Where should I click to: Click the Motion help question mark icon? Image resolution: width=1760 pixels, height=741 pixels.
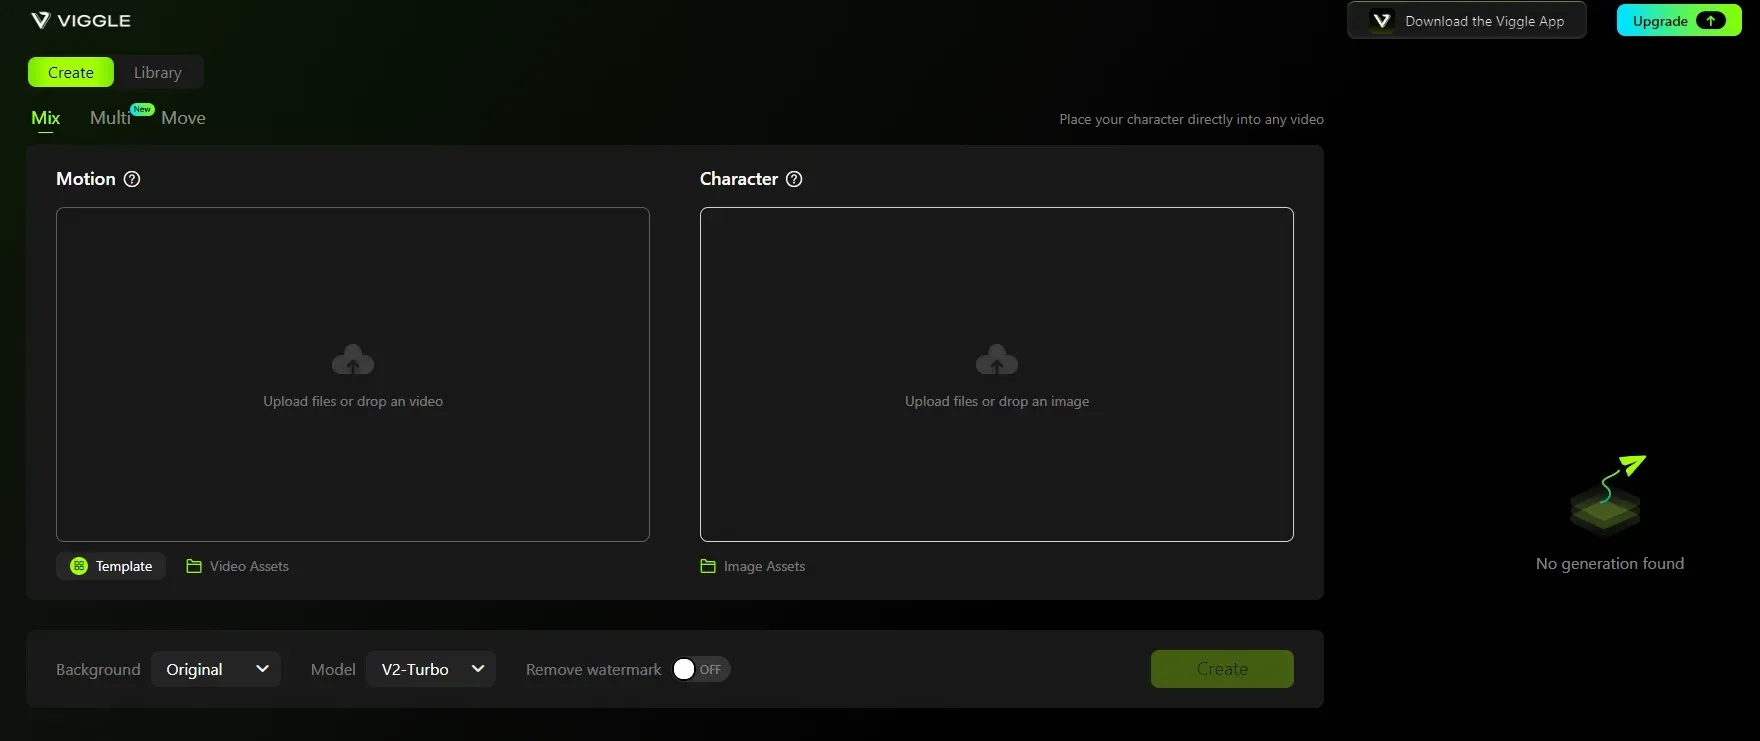point(132,179)
